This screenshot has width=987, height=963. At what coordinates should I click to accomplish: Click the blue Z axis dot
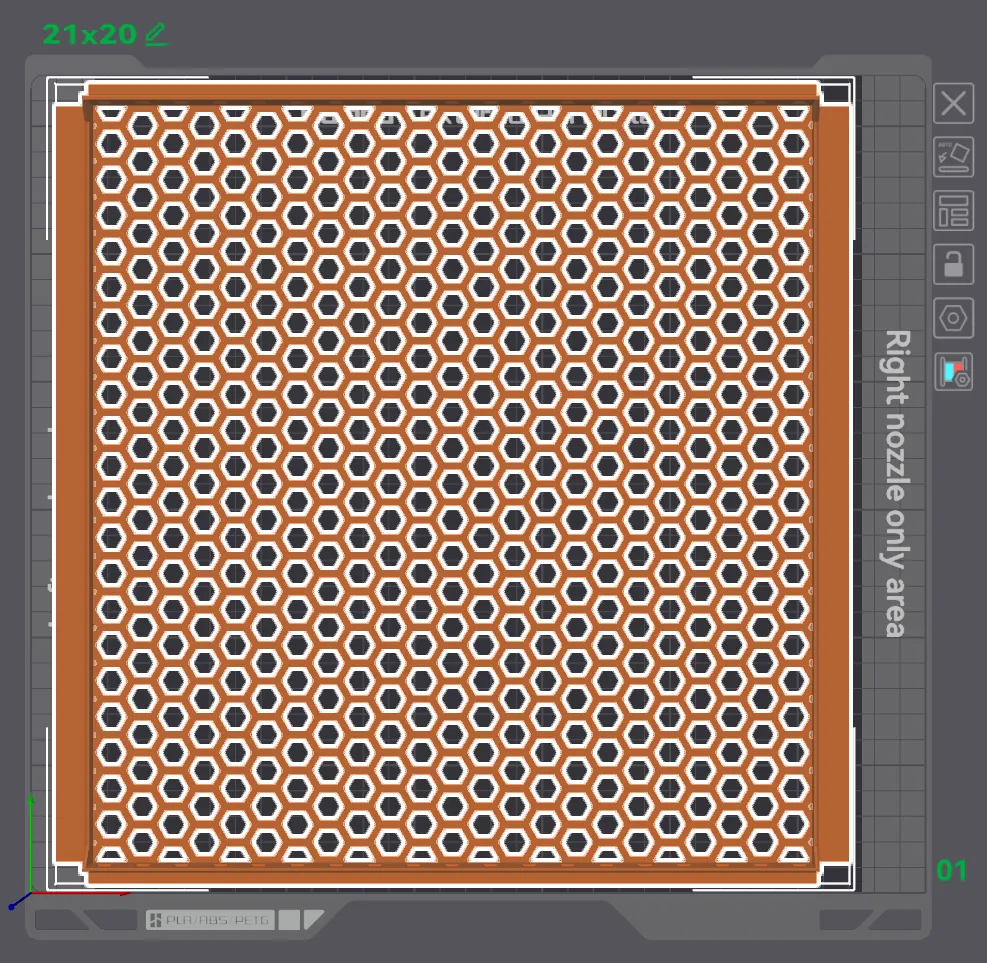pos(11,906)
